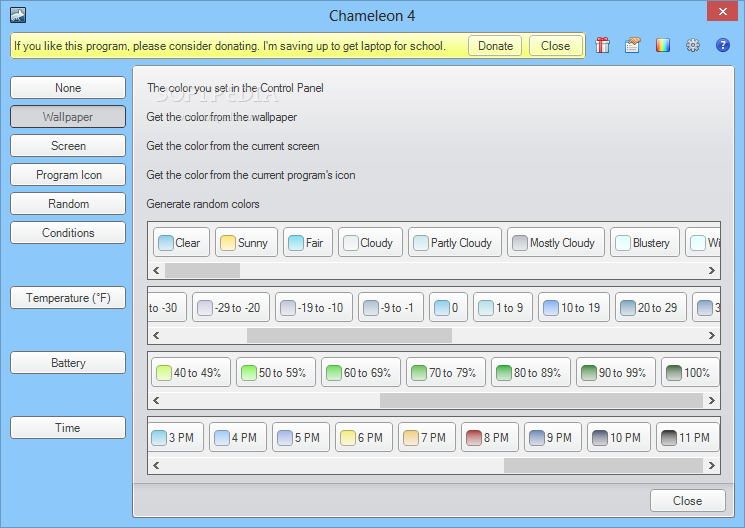Image resolution: width=745 pixels, height=528 pixels.
Task: Pick the Sunny weather color swatch
Action: pyautogui.click(x=246, y=243)
